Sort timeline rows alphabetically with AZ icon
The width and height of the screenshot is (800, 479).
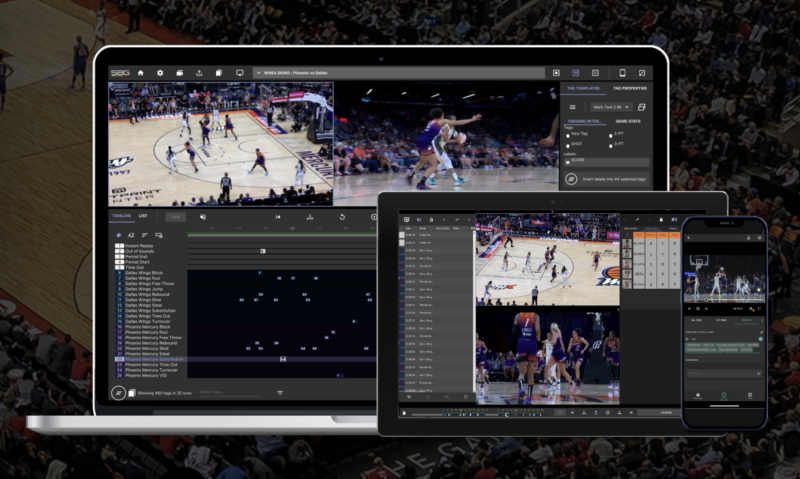(132, 235)
